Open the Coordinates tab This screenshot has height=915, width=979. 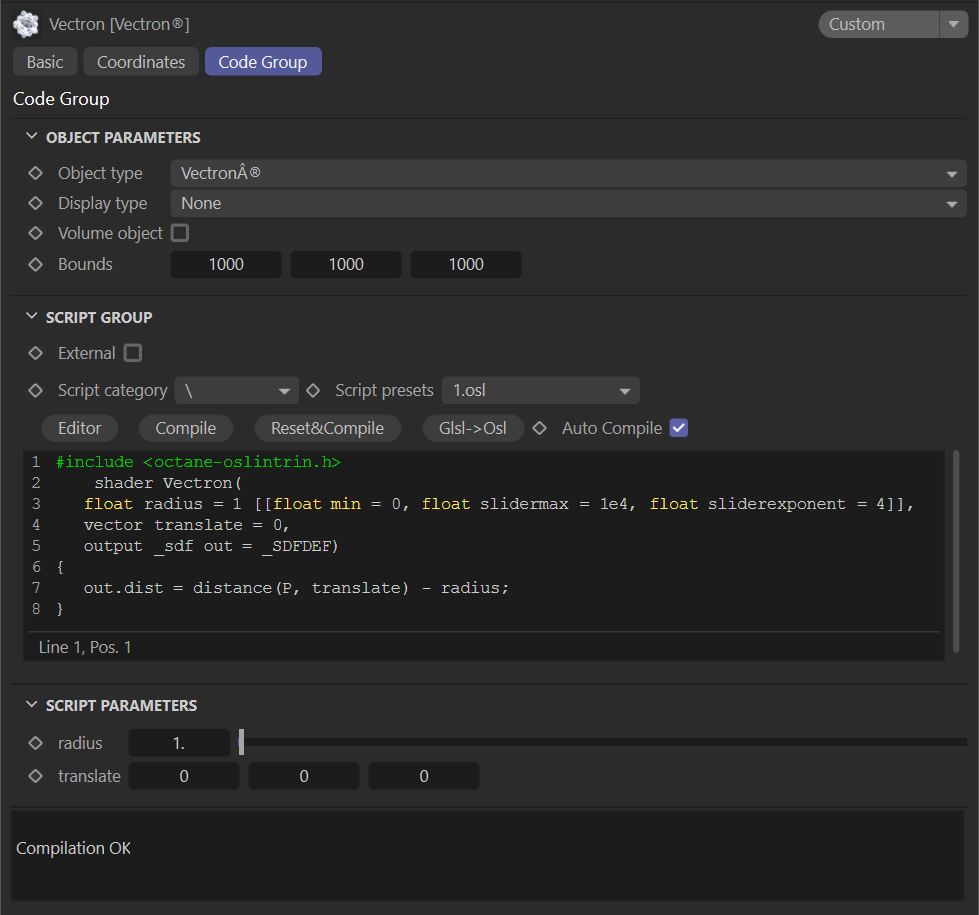pos(141,62)
